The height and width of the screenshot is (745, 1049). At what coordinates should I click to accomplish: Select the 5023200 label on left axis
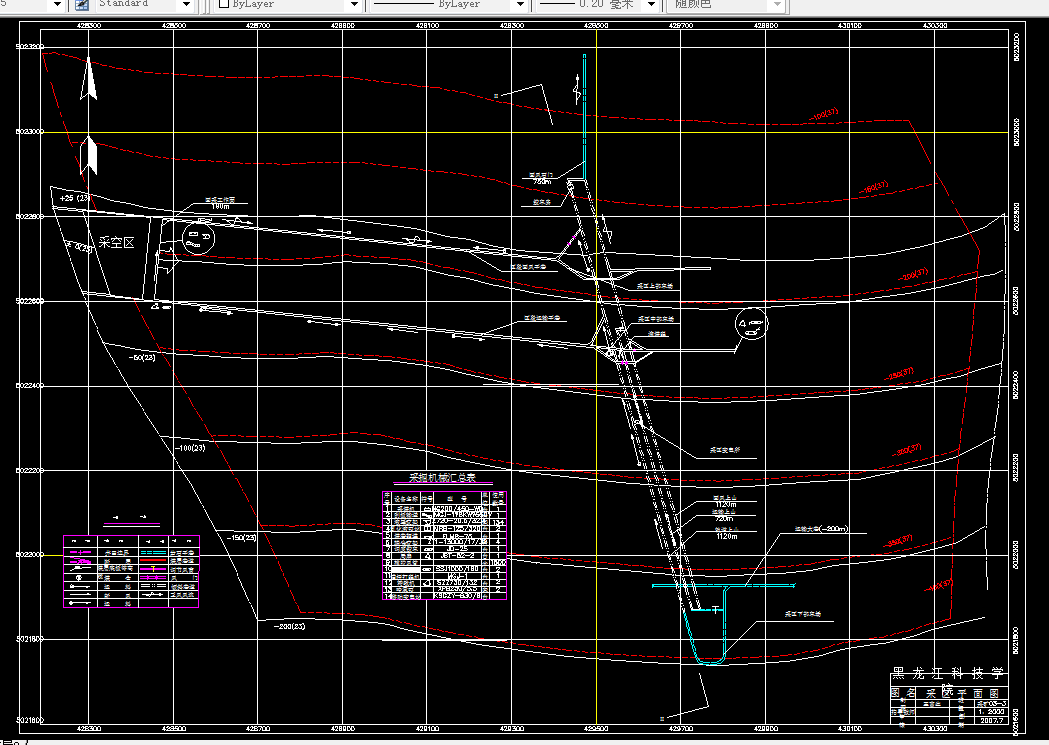pyautogui.click(x=29, y=47)
